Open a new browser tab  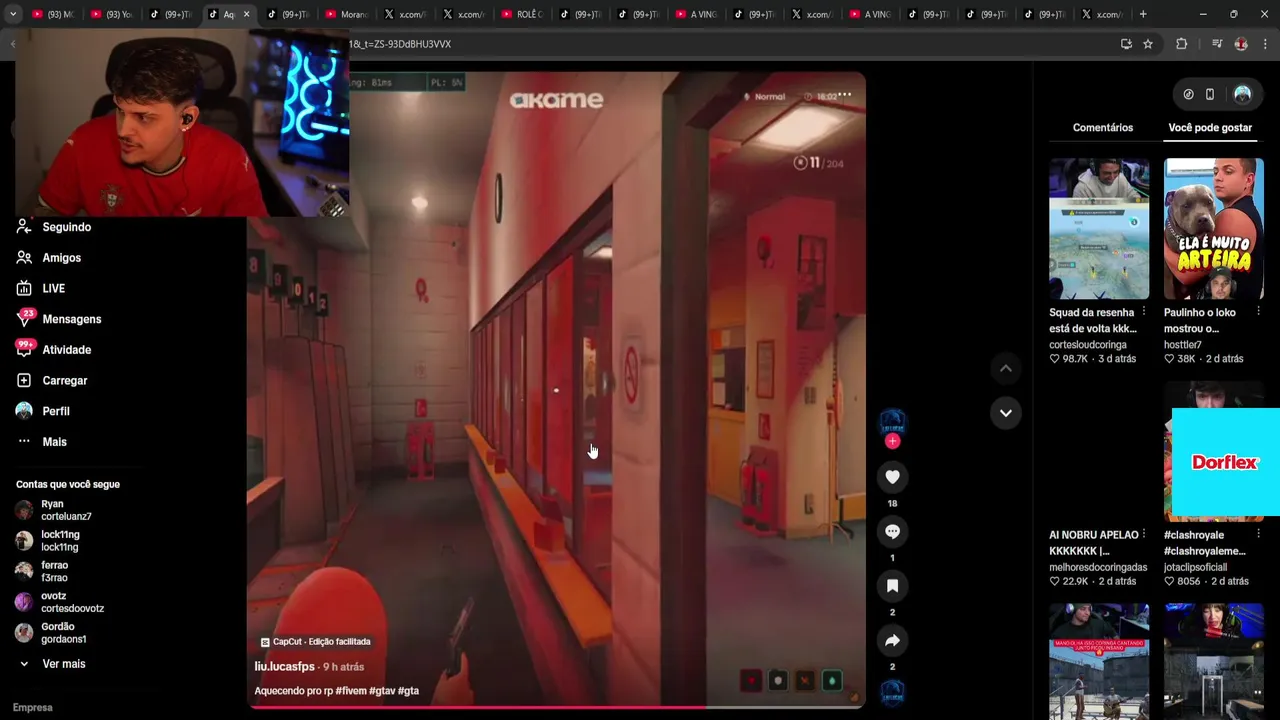1143,14
